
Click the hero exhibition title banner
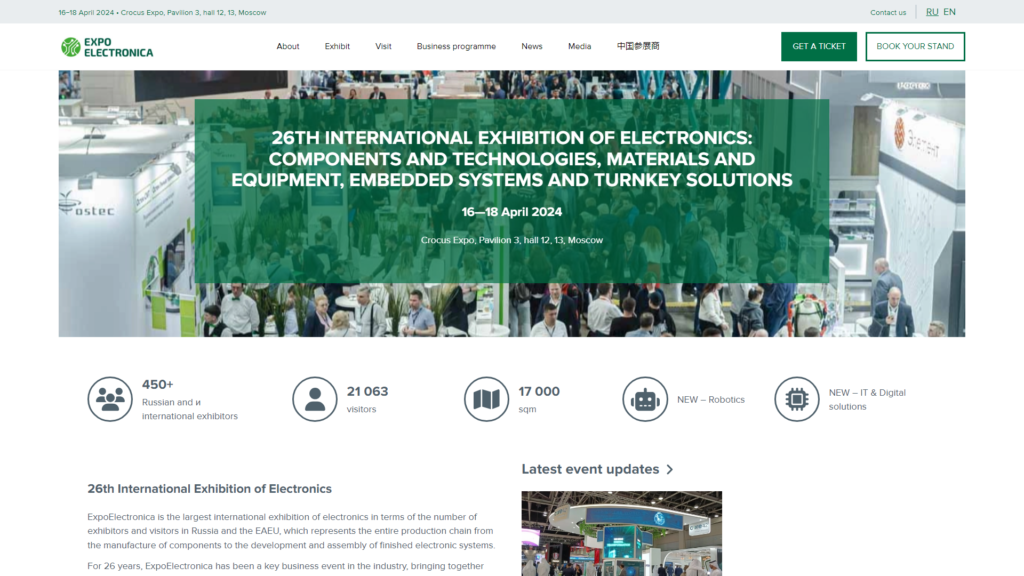tap(512, 159)
